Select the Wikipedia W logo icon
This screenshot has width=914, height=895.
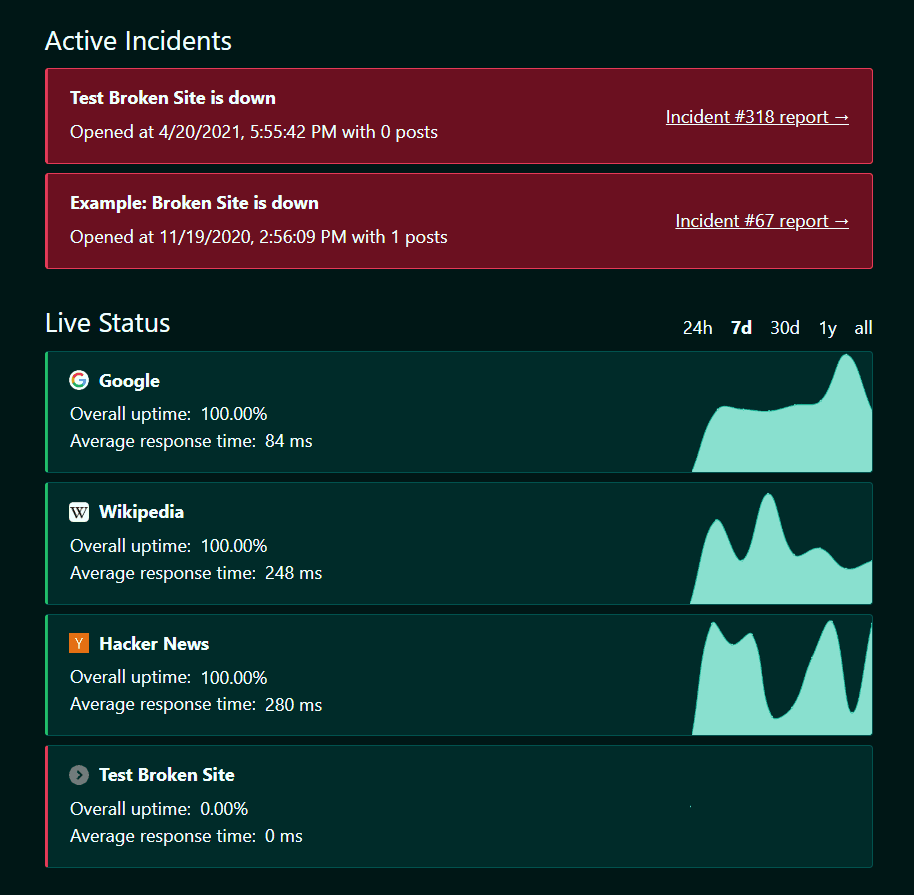pos(78,511)
